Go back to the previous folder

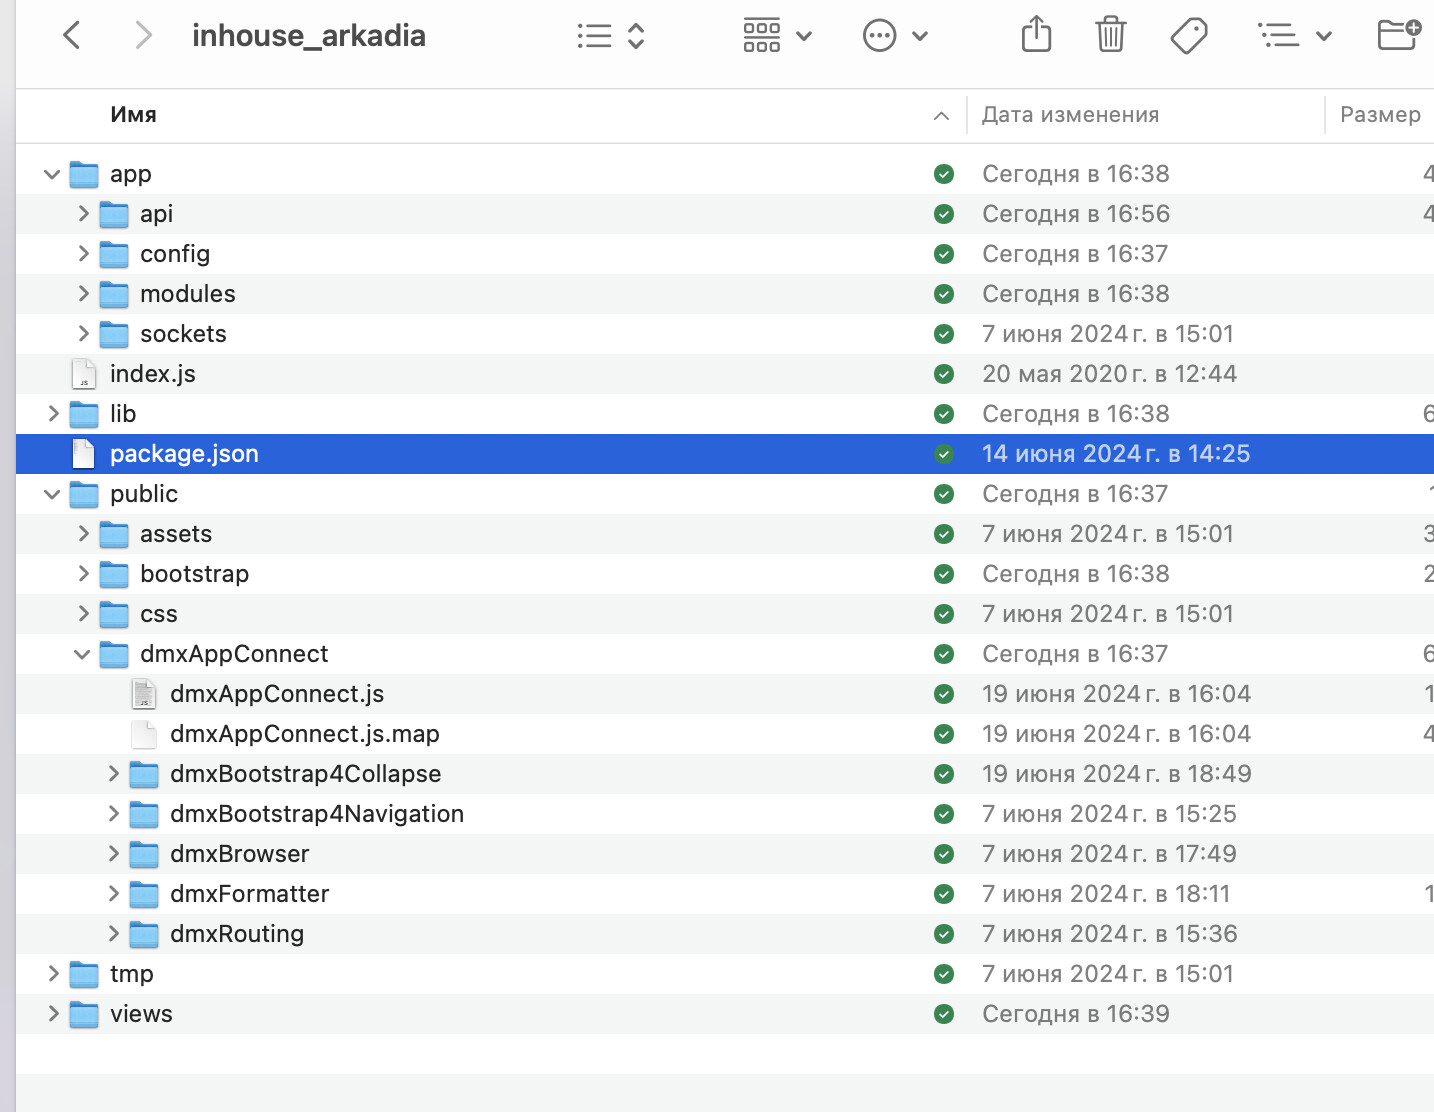[x=71, y=36]
